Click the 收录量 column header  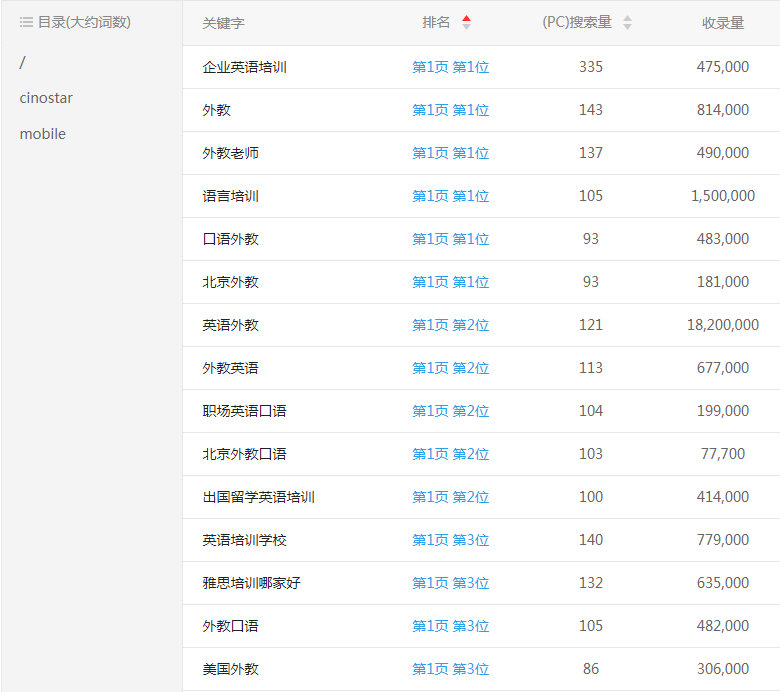(722, 23)
